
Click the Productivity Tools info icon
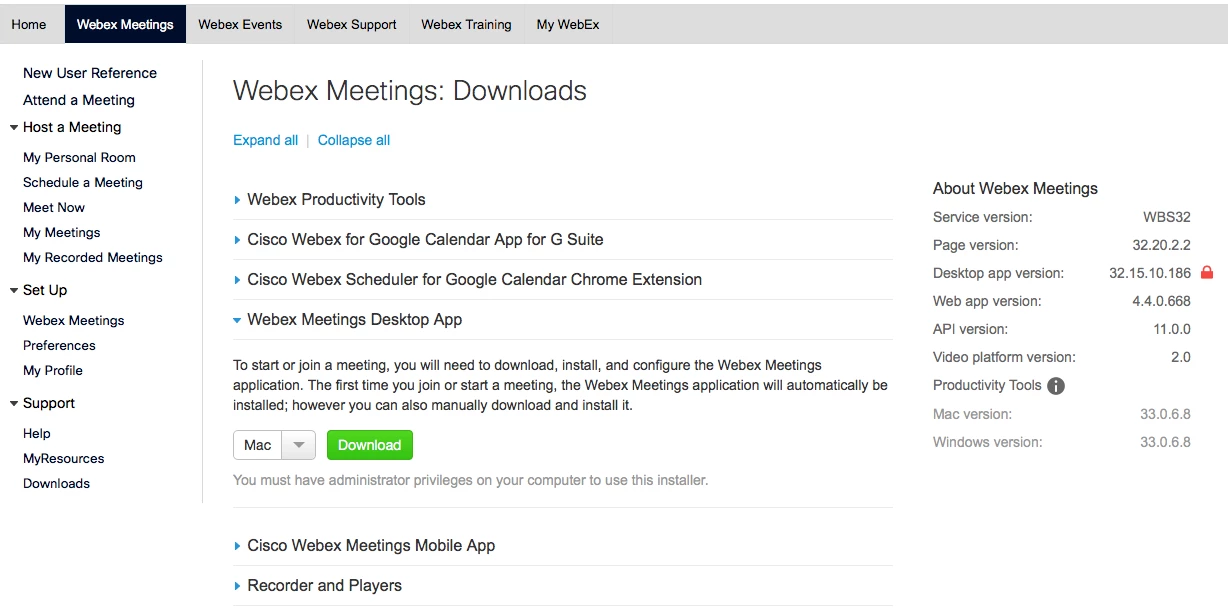click(x=1056, y=386)
